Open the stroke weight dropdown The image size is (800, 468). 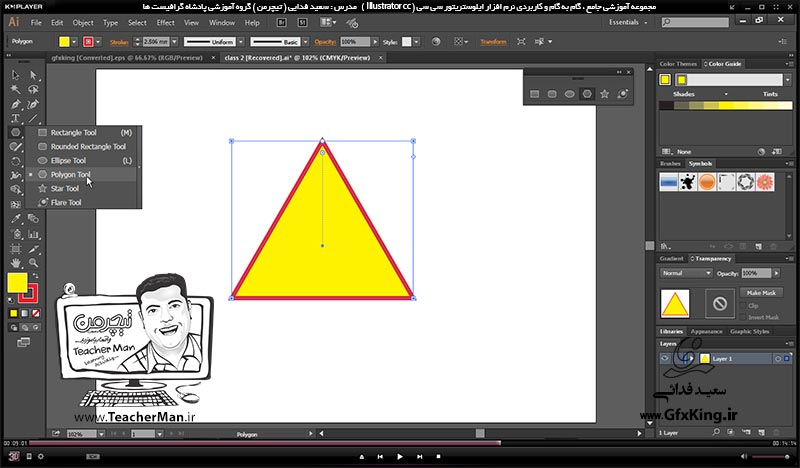[x=174, y=42]
